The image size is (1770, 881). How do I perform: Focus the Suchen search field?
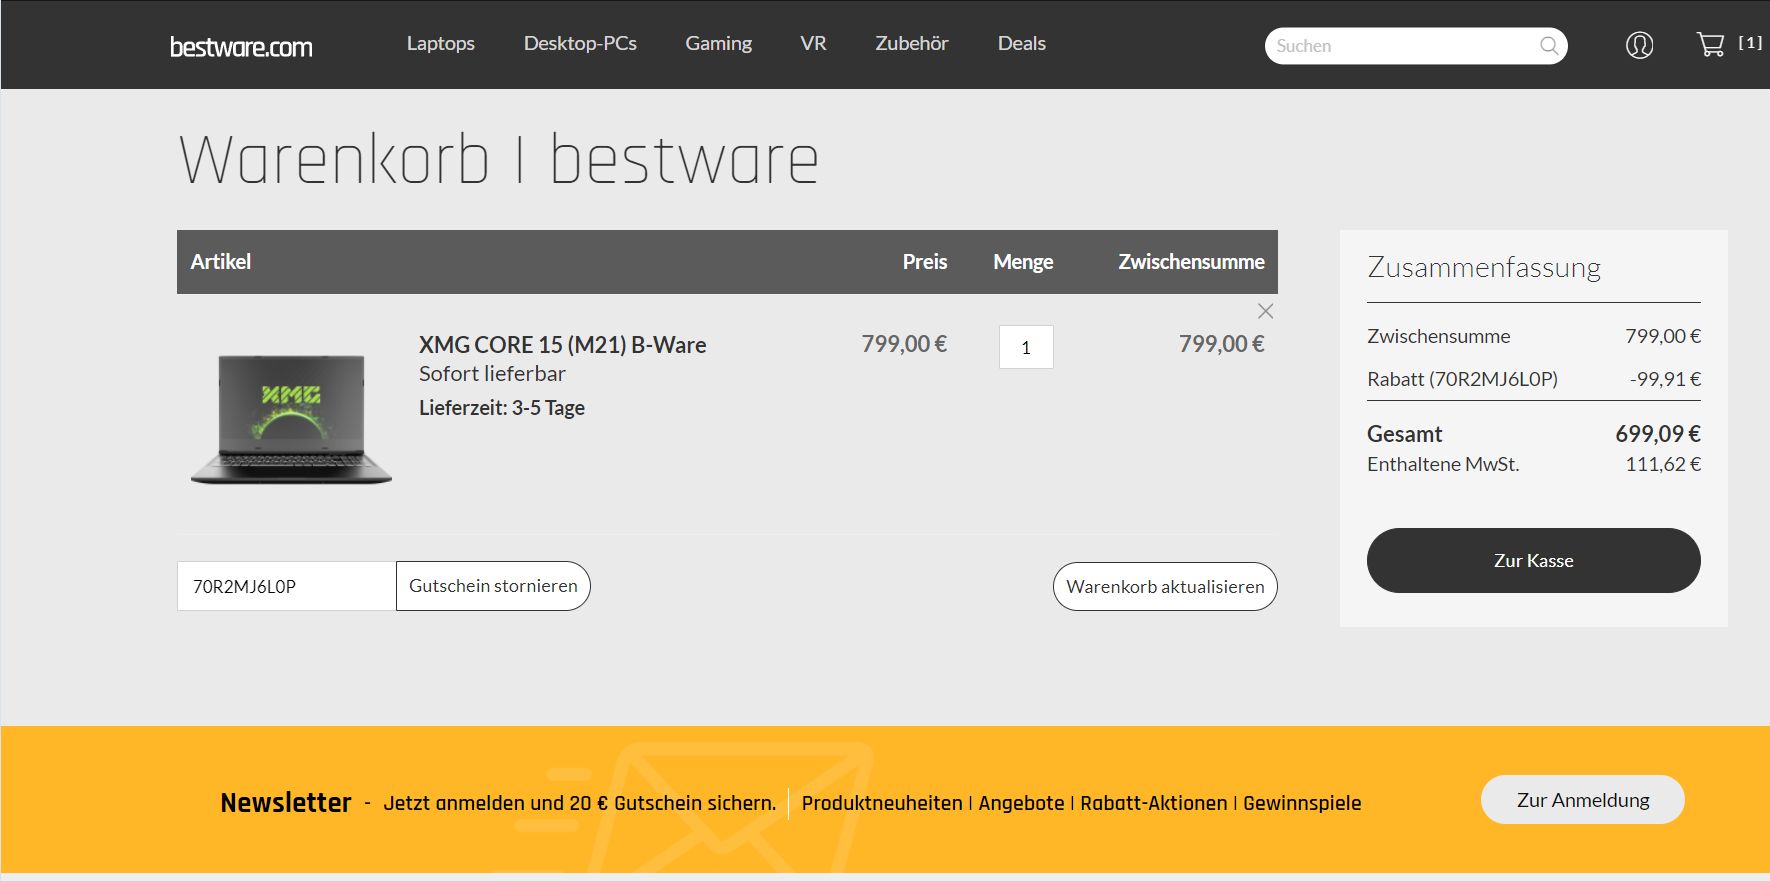(x=1416, y=46)
